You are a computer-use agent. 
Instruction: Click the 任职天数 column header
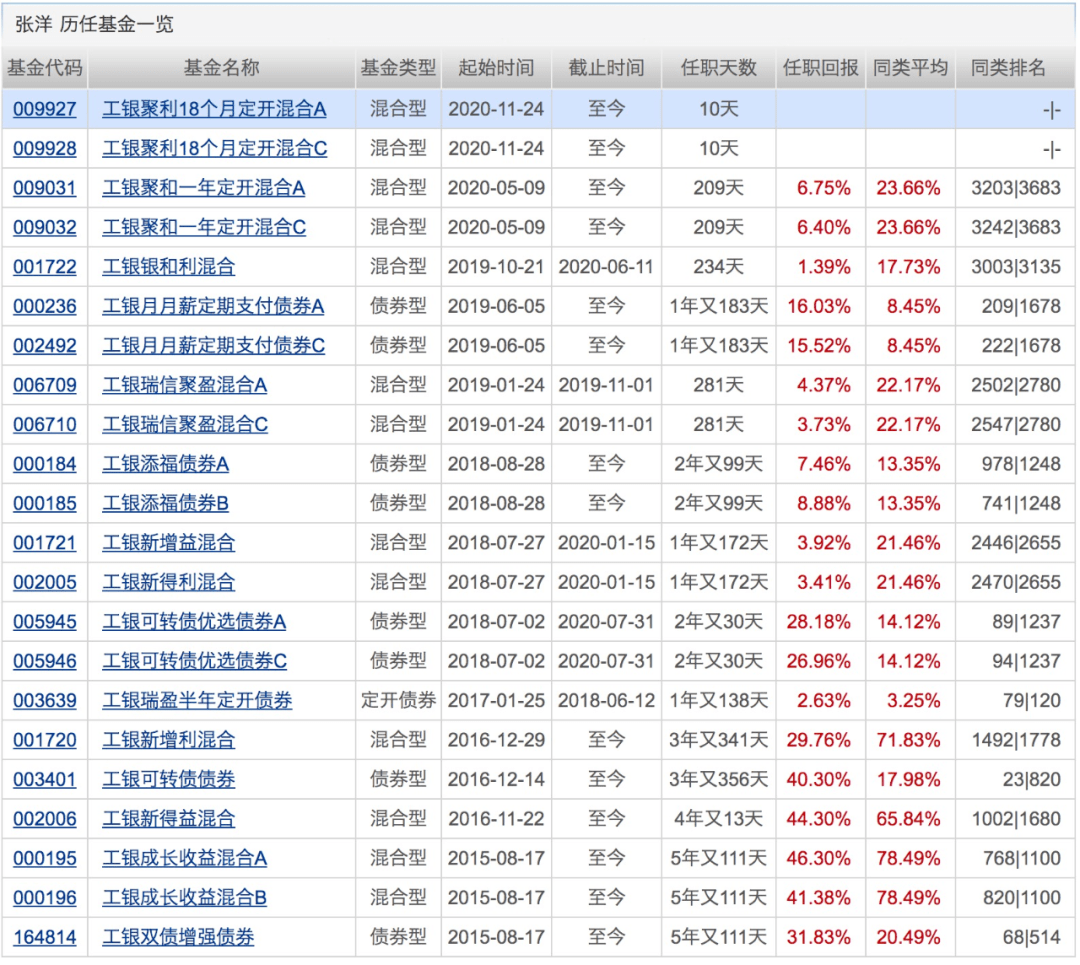pos(718,68)
